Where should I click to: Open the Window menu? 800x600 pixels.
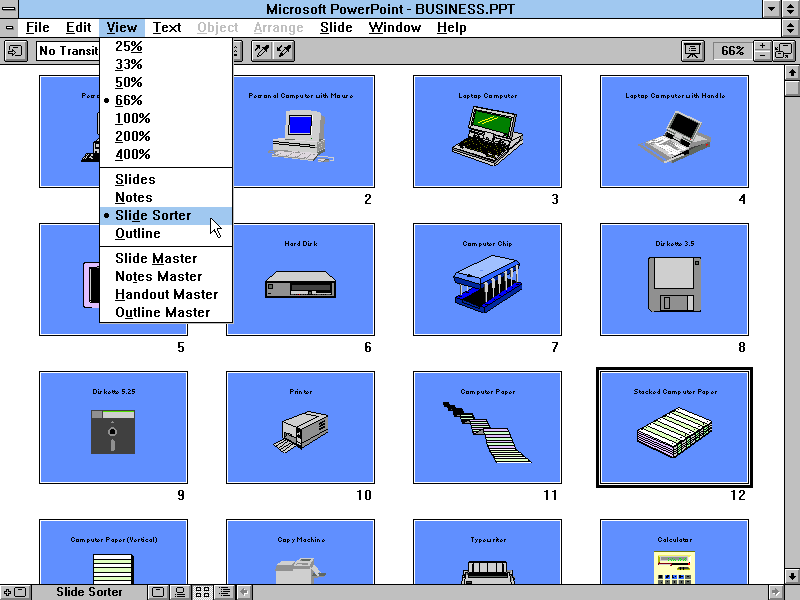[x=394, y=27]
